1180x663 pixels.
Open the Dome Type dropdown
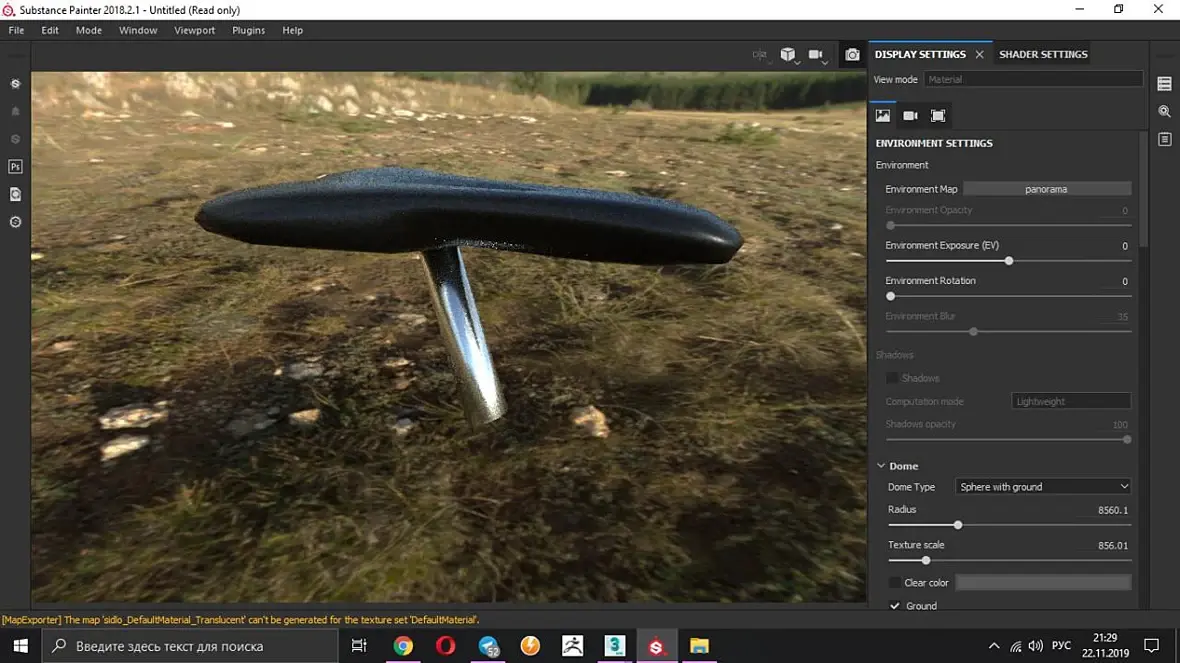coord(1043,487)
